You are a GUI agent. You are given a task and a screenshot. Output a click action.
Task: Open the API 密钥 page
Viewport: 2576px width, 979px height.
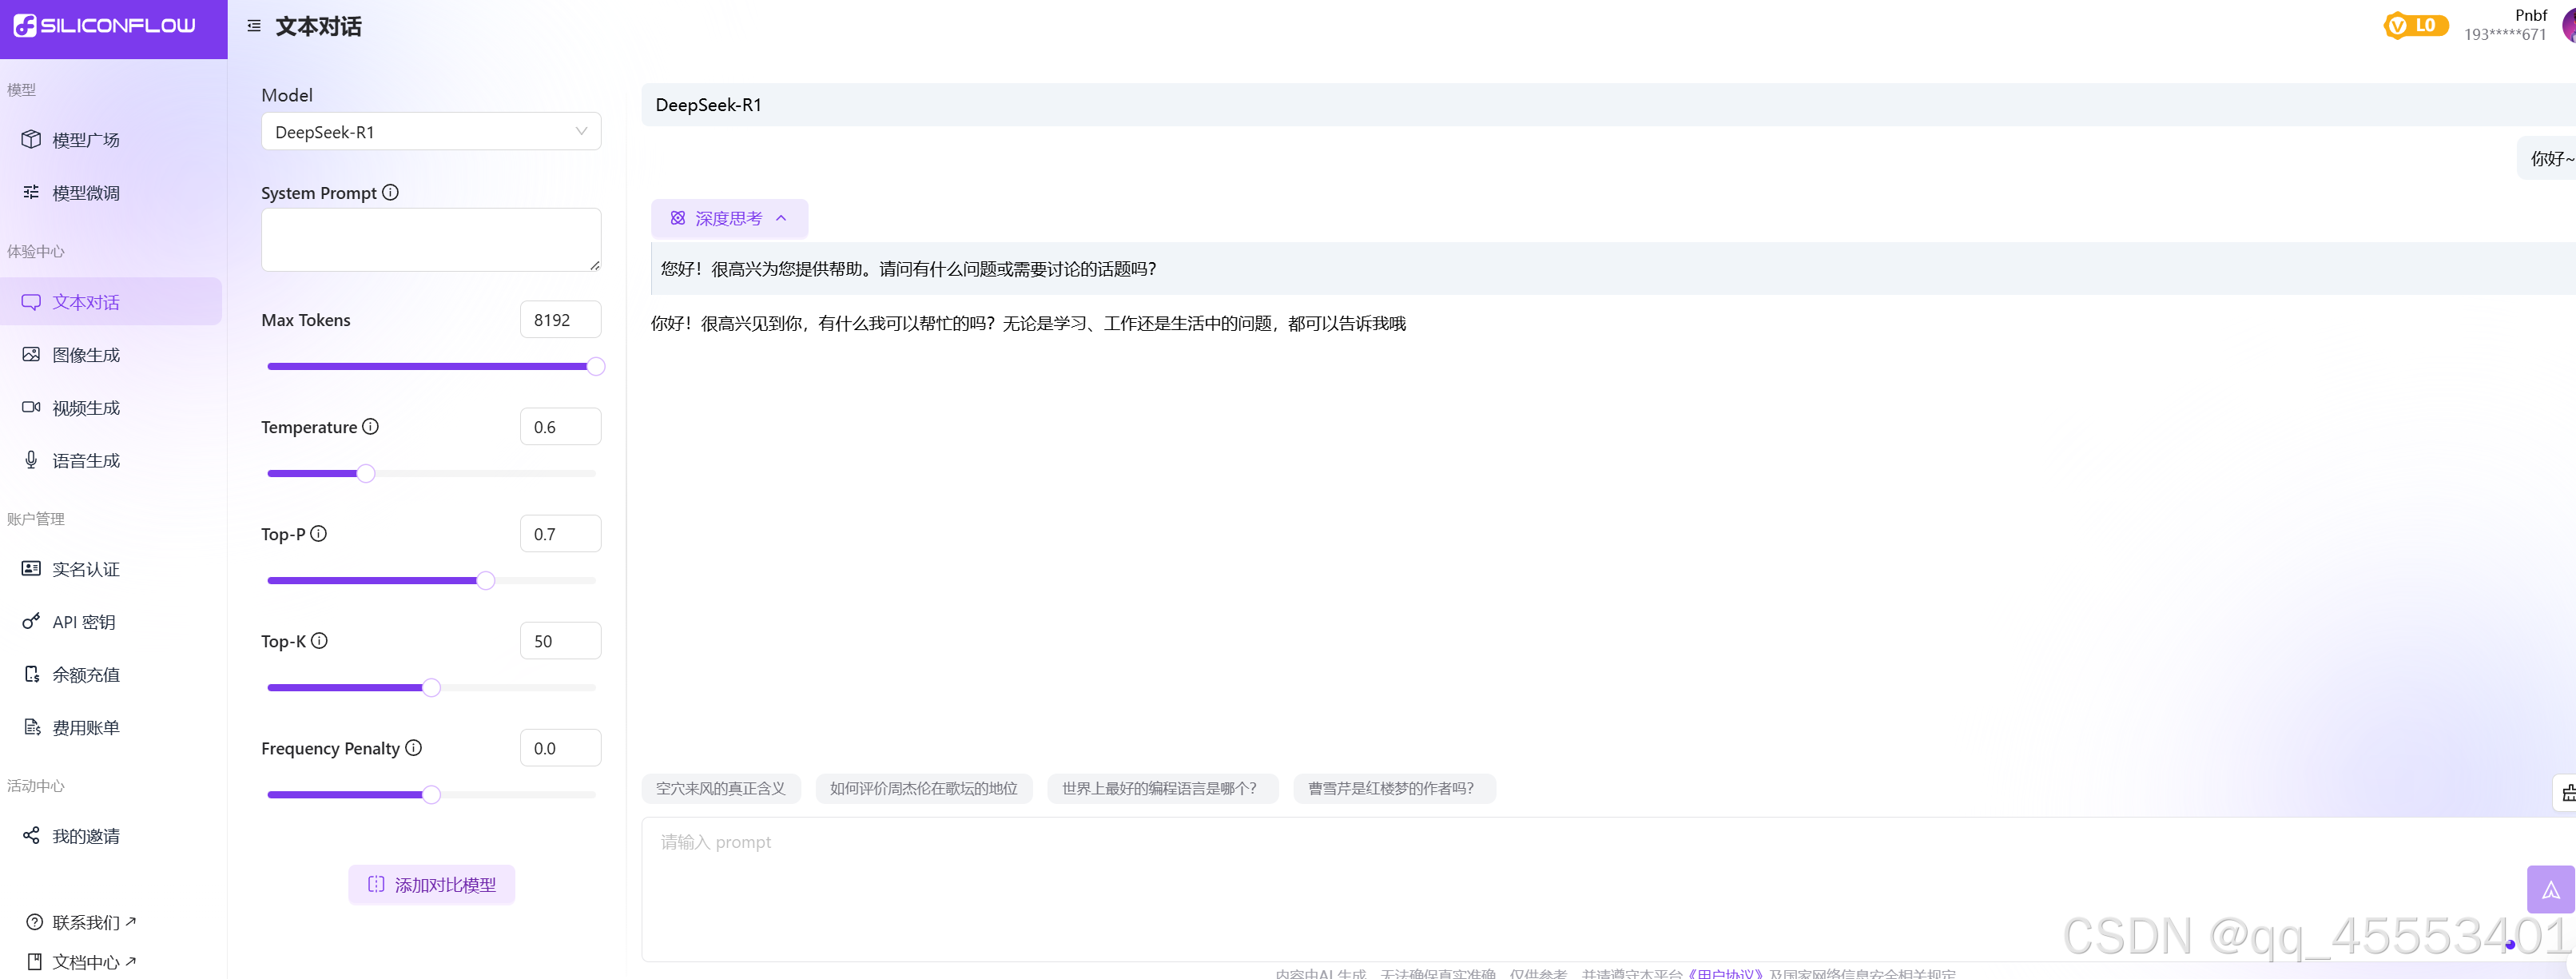pos(84,622)
